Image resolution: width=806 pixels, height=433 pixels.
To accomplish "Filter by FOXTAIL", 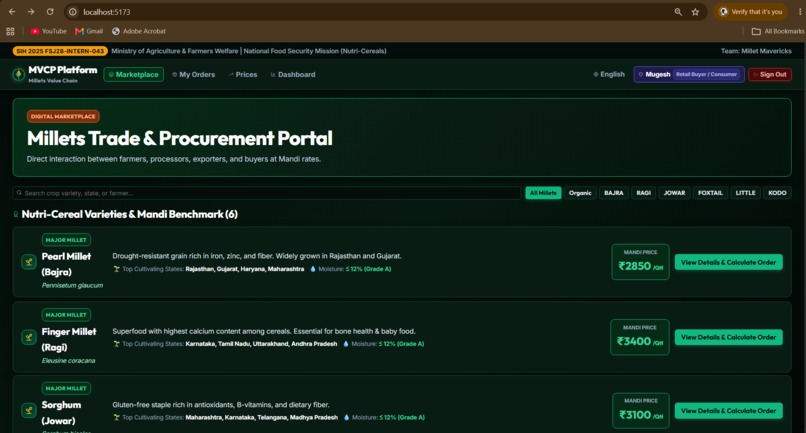I will (710, 193).
